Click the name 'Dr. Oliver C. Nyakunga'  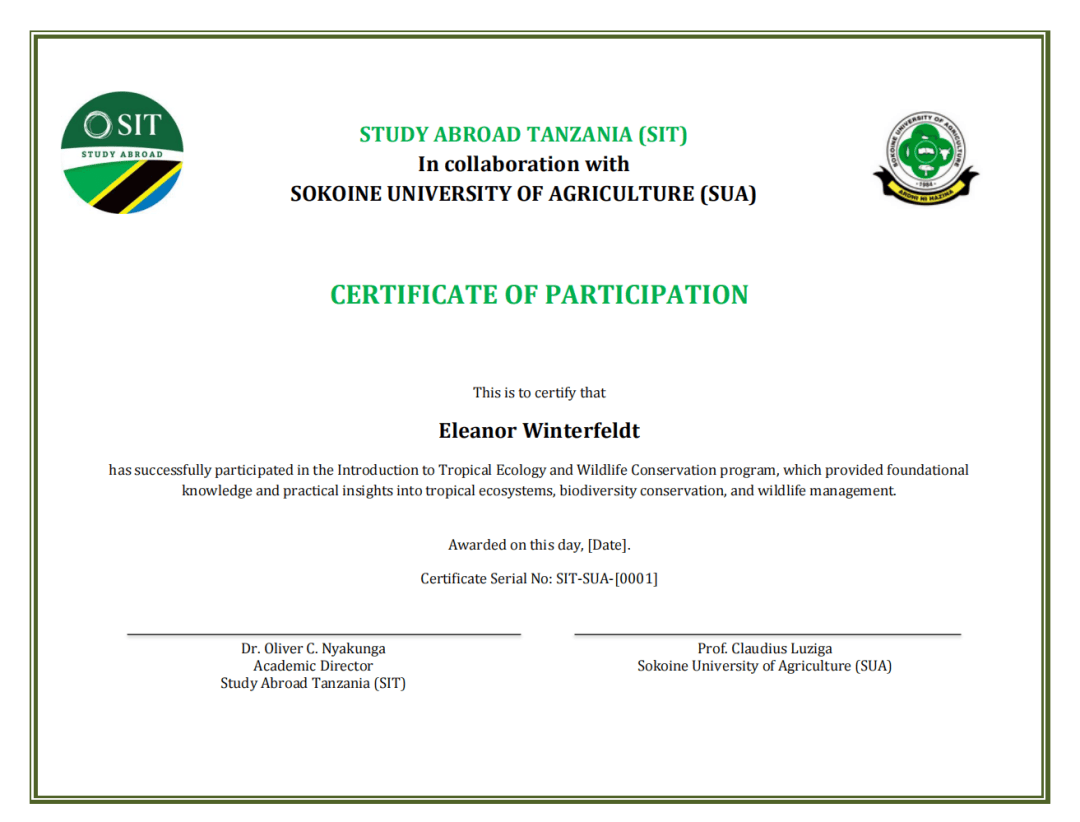click(313, 648)
